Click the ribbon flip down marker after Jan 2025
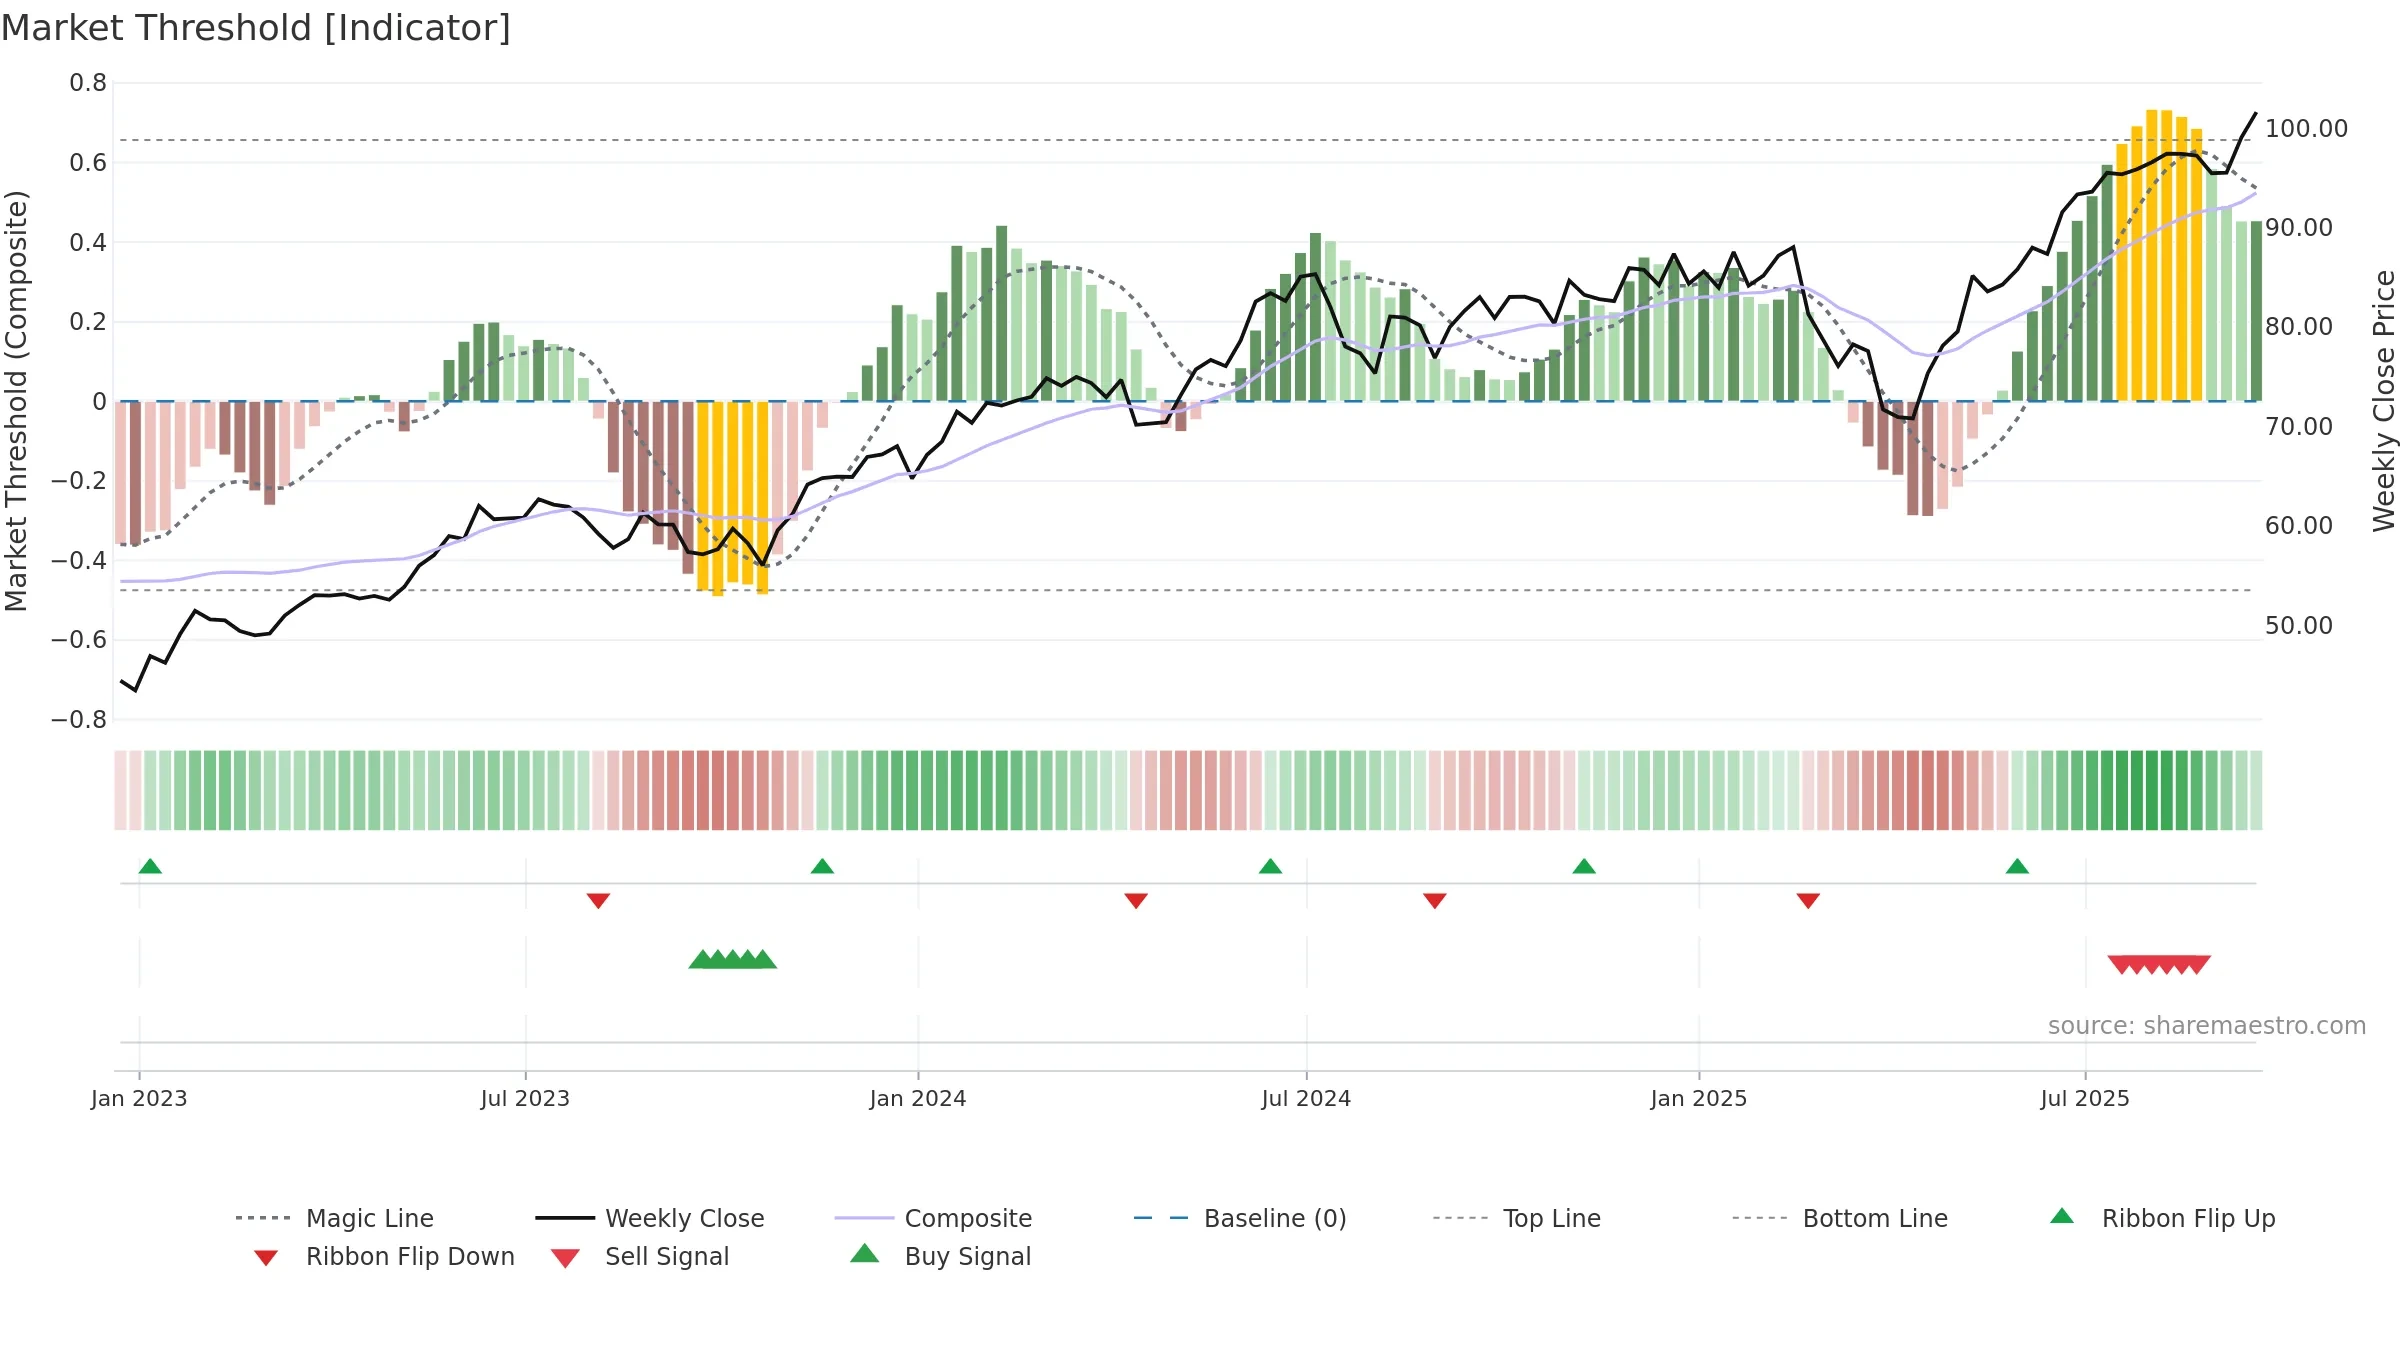This screenshot has height=1350, width=2400. pyautogui.click(x=1808, y=901)
